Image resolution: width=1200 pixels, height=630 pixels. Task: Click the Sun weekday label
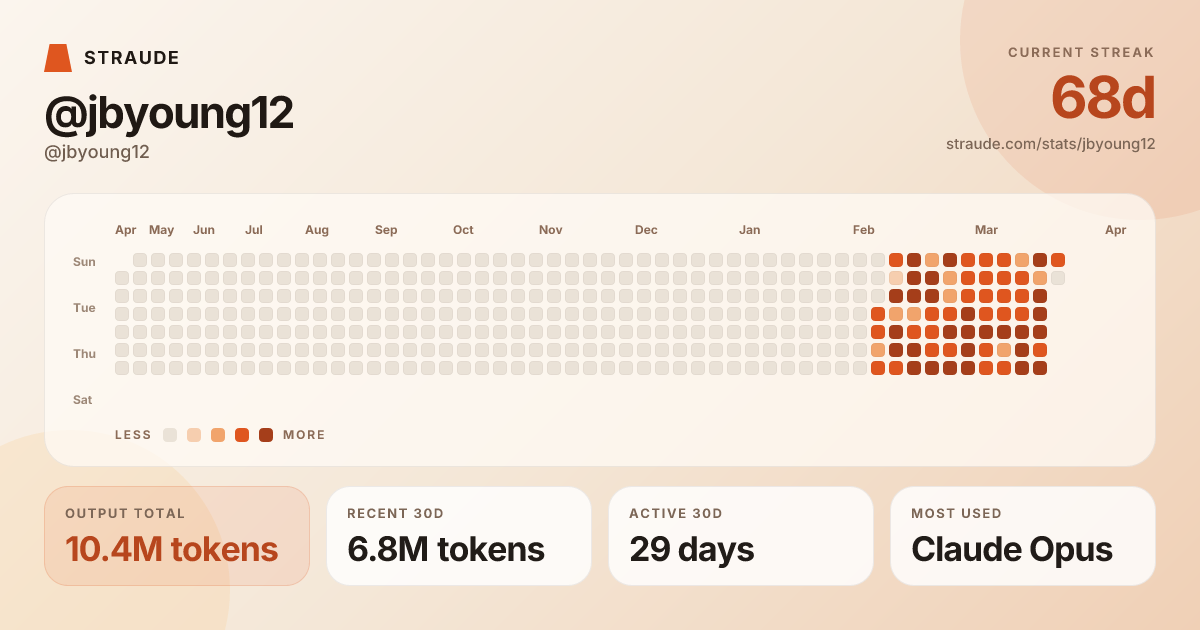click(x=84, y=262)
